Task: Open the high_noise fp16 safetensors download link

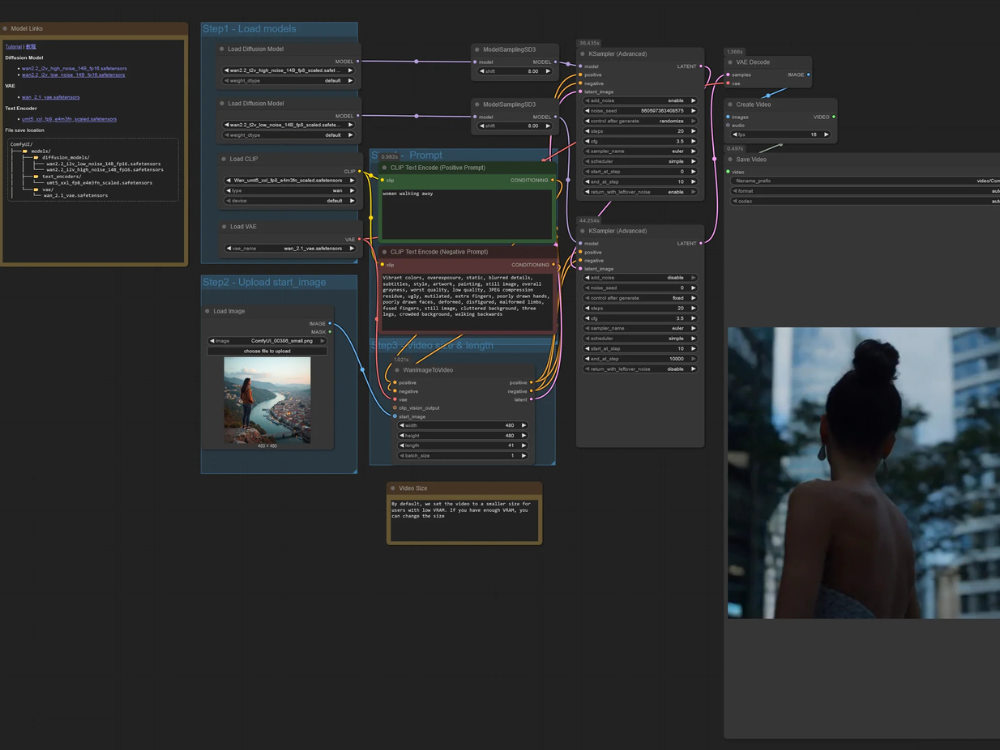Action: click(74, 68)
